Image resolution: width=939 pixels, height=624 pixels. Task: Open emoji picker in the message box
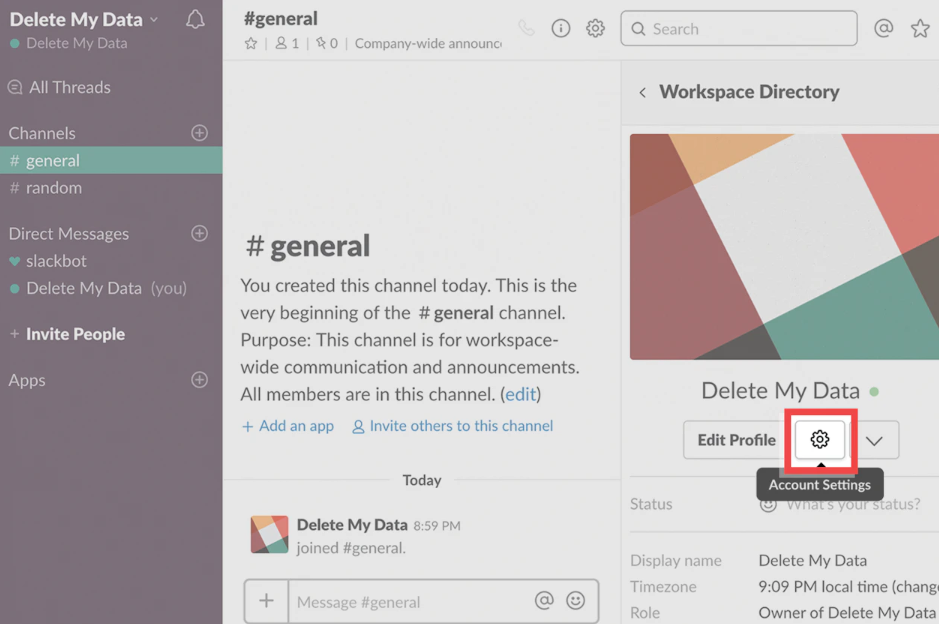575,601
